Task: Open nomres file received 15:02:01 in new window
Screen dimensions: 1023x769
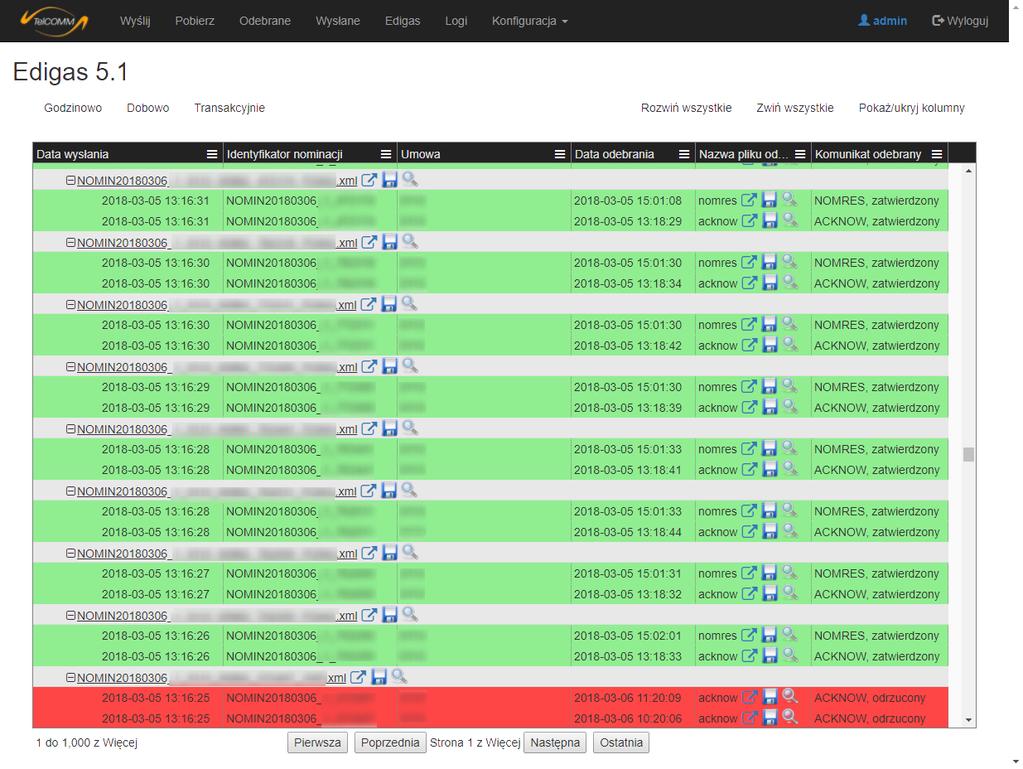Action: tap(749, 635)
